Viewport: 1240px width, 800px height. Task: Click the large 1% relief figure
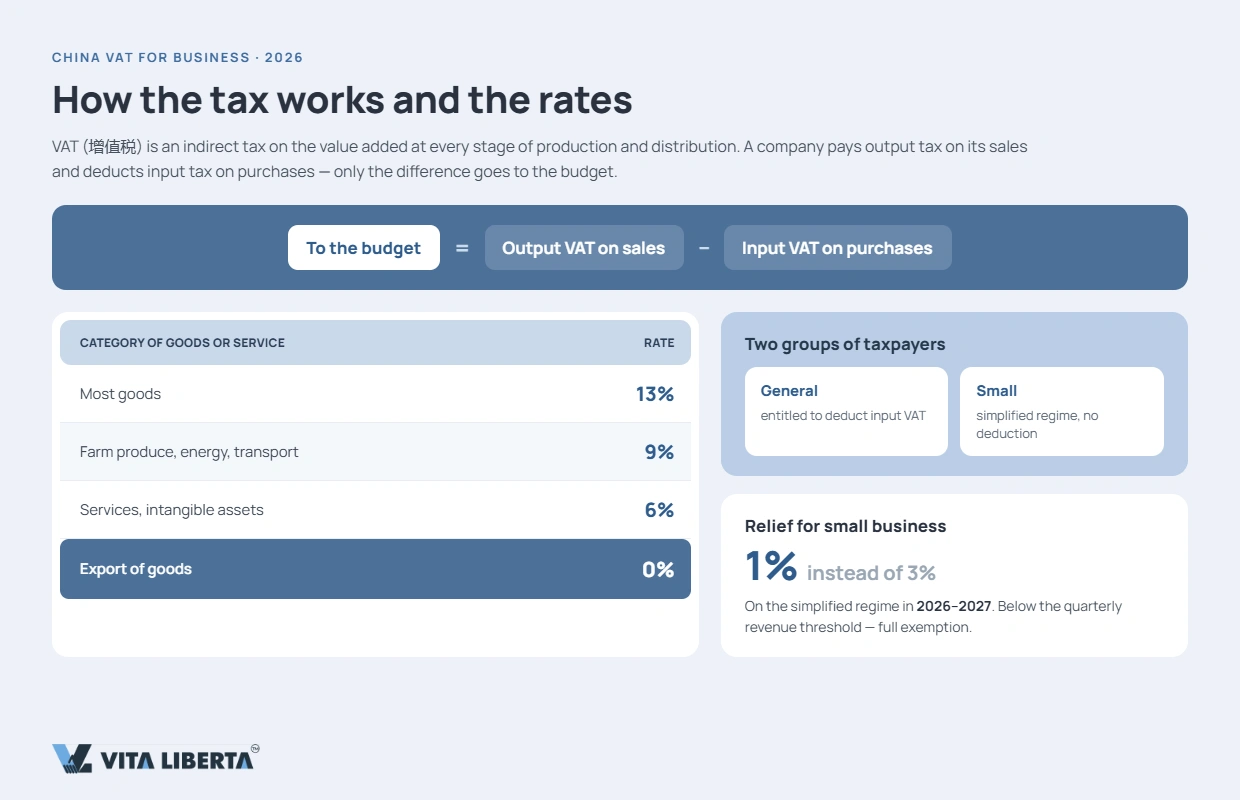771,566
